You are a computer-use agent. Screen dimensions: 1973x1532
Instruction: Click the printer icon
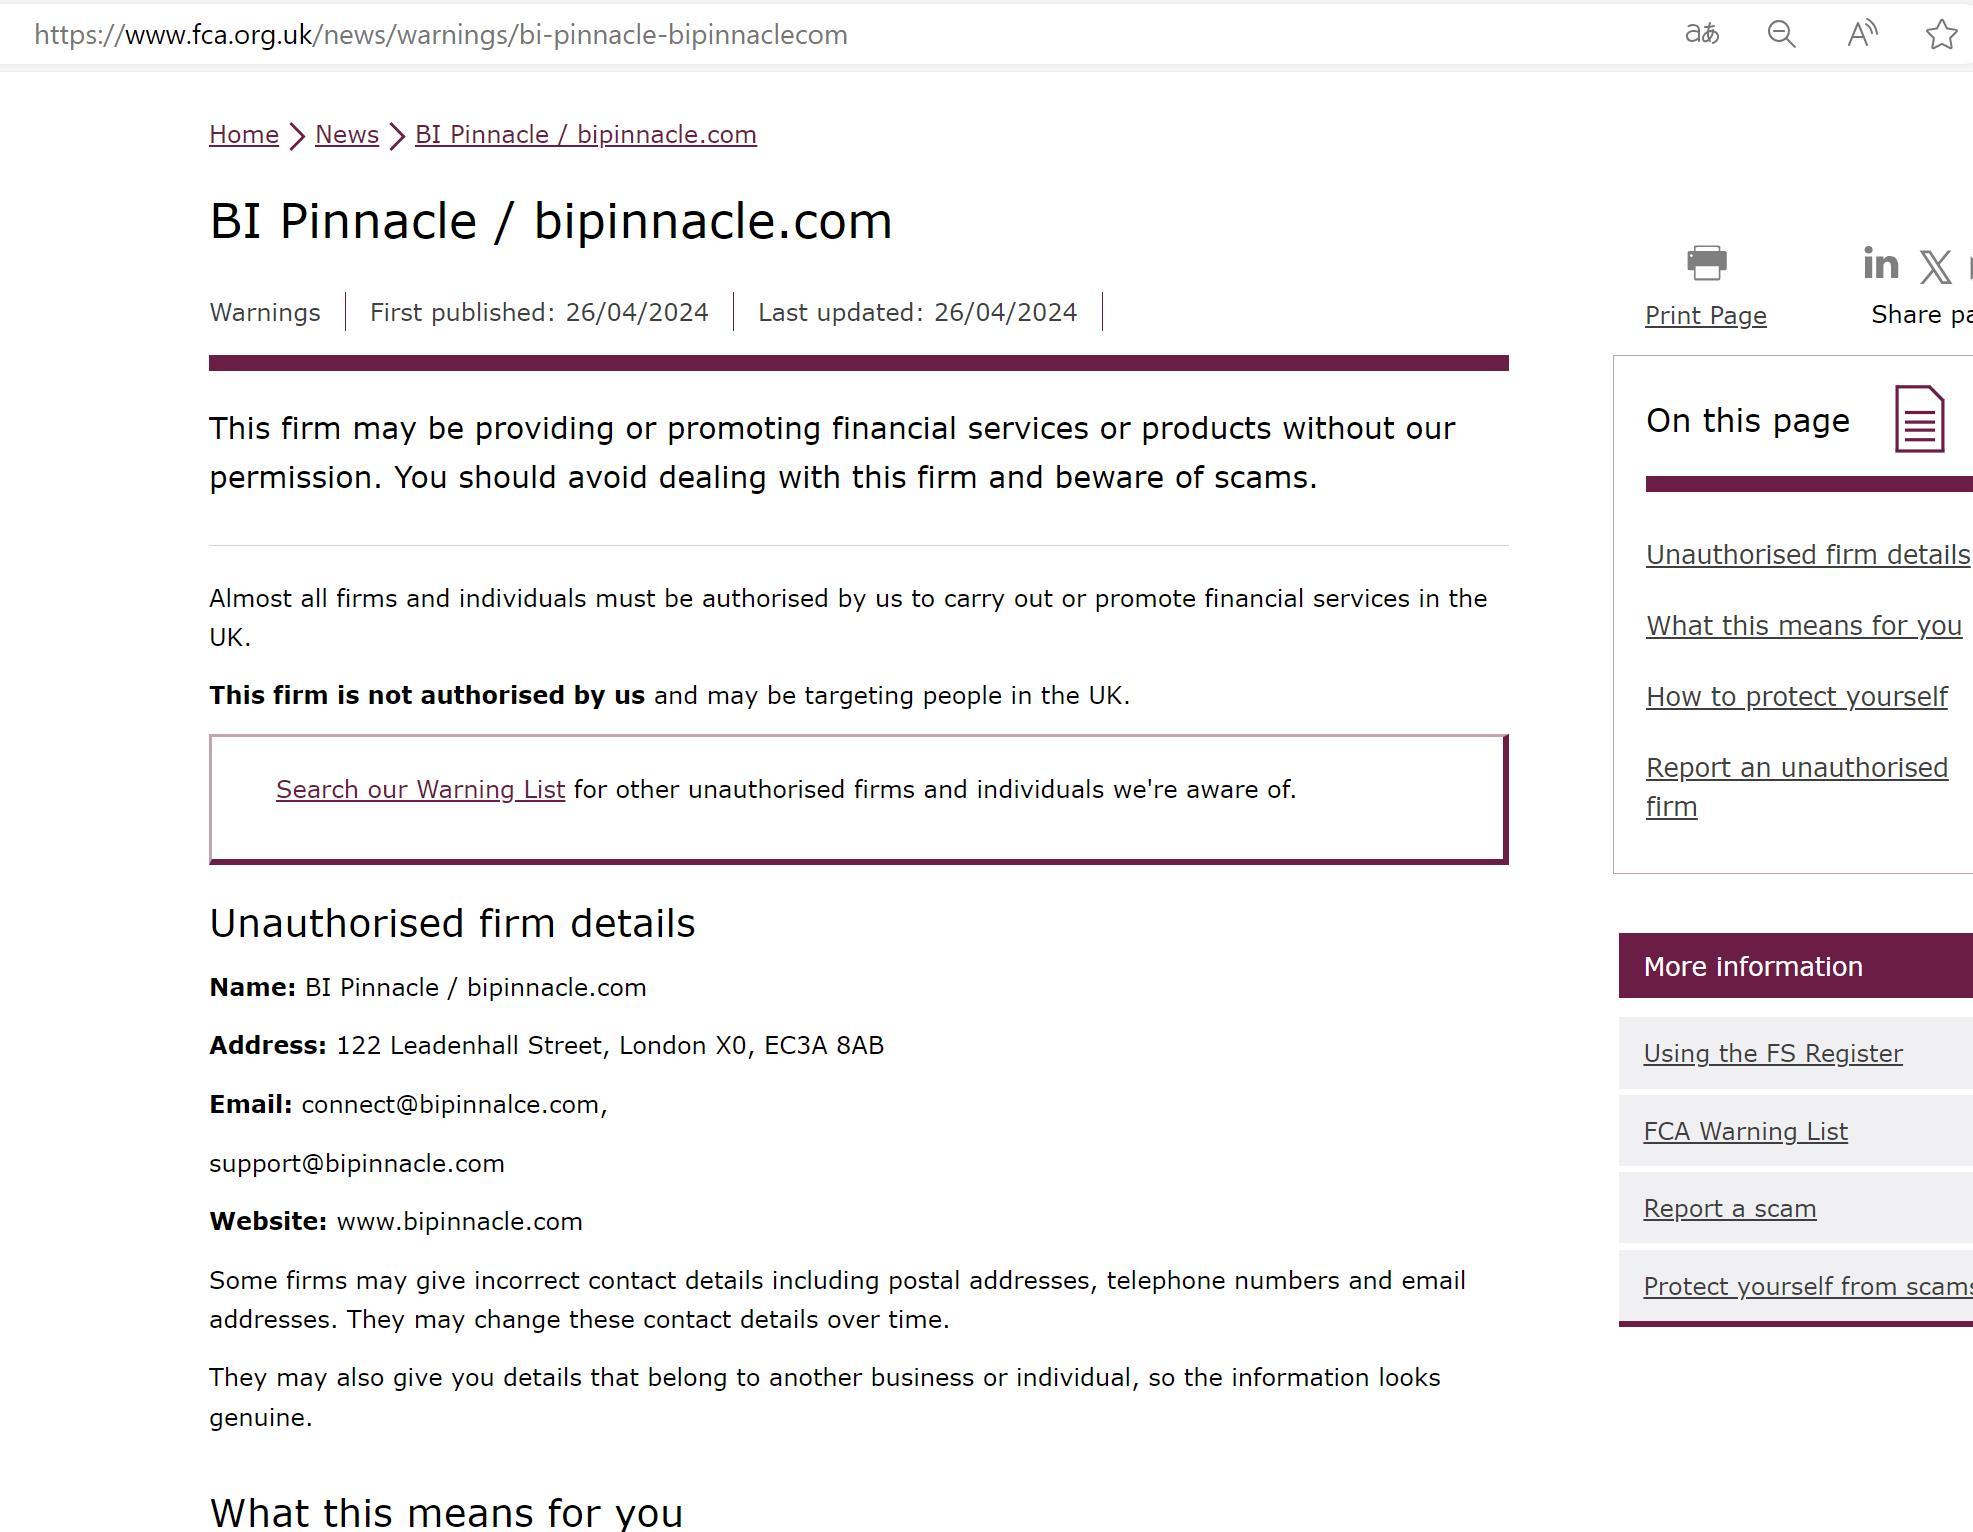[x=1706, y=263]
